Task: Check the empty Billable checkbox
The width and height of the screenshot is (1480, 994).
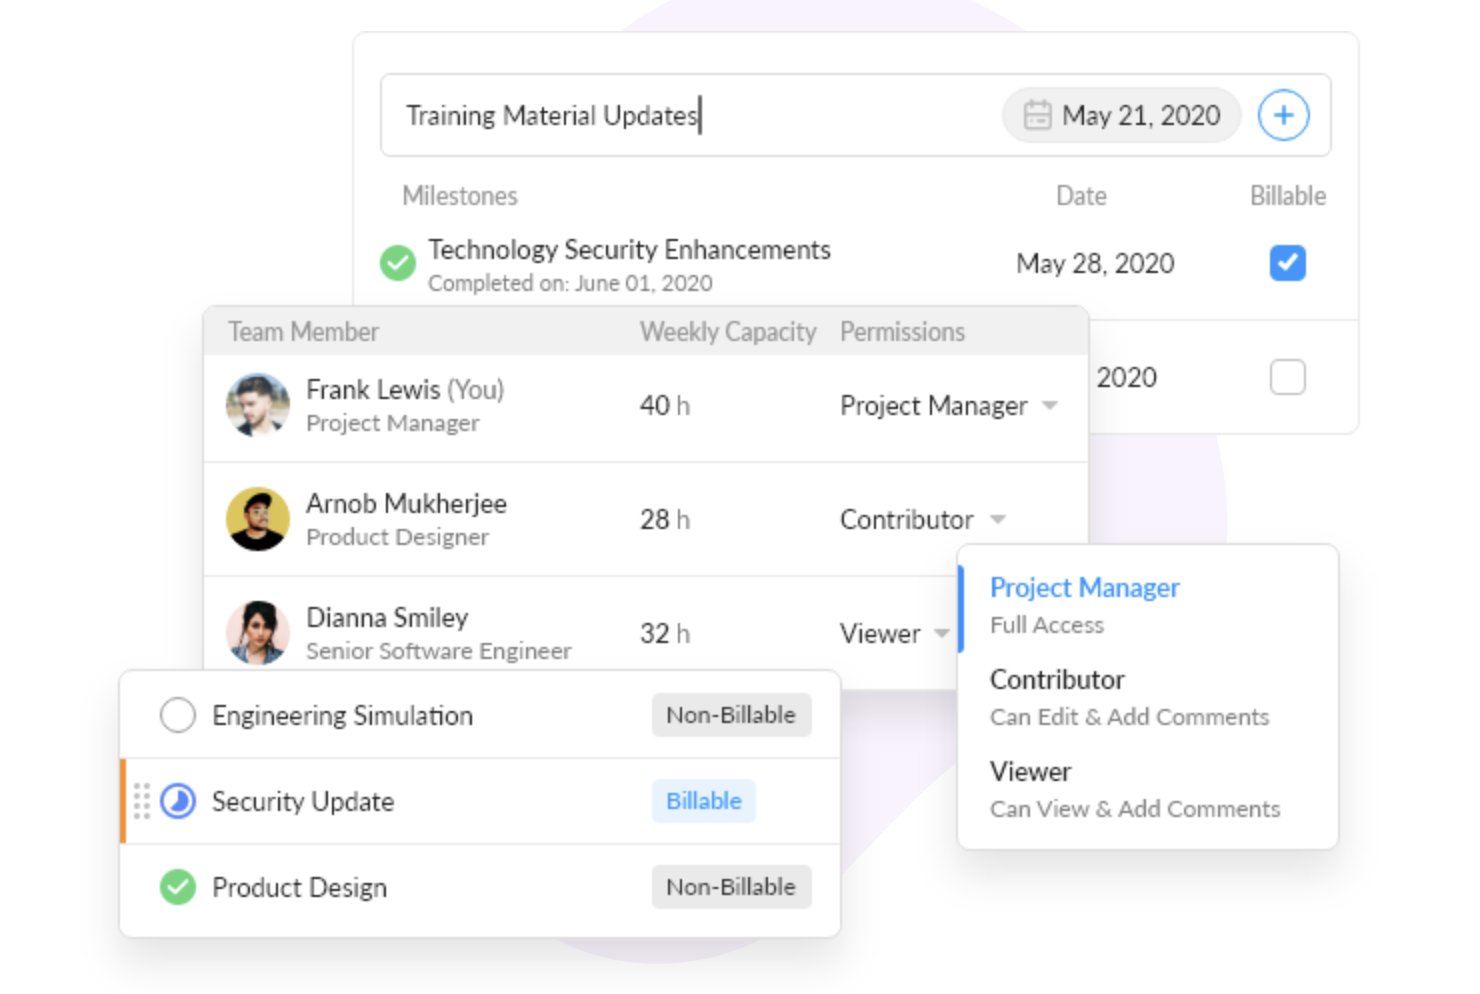Action: point(1287,377)
